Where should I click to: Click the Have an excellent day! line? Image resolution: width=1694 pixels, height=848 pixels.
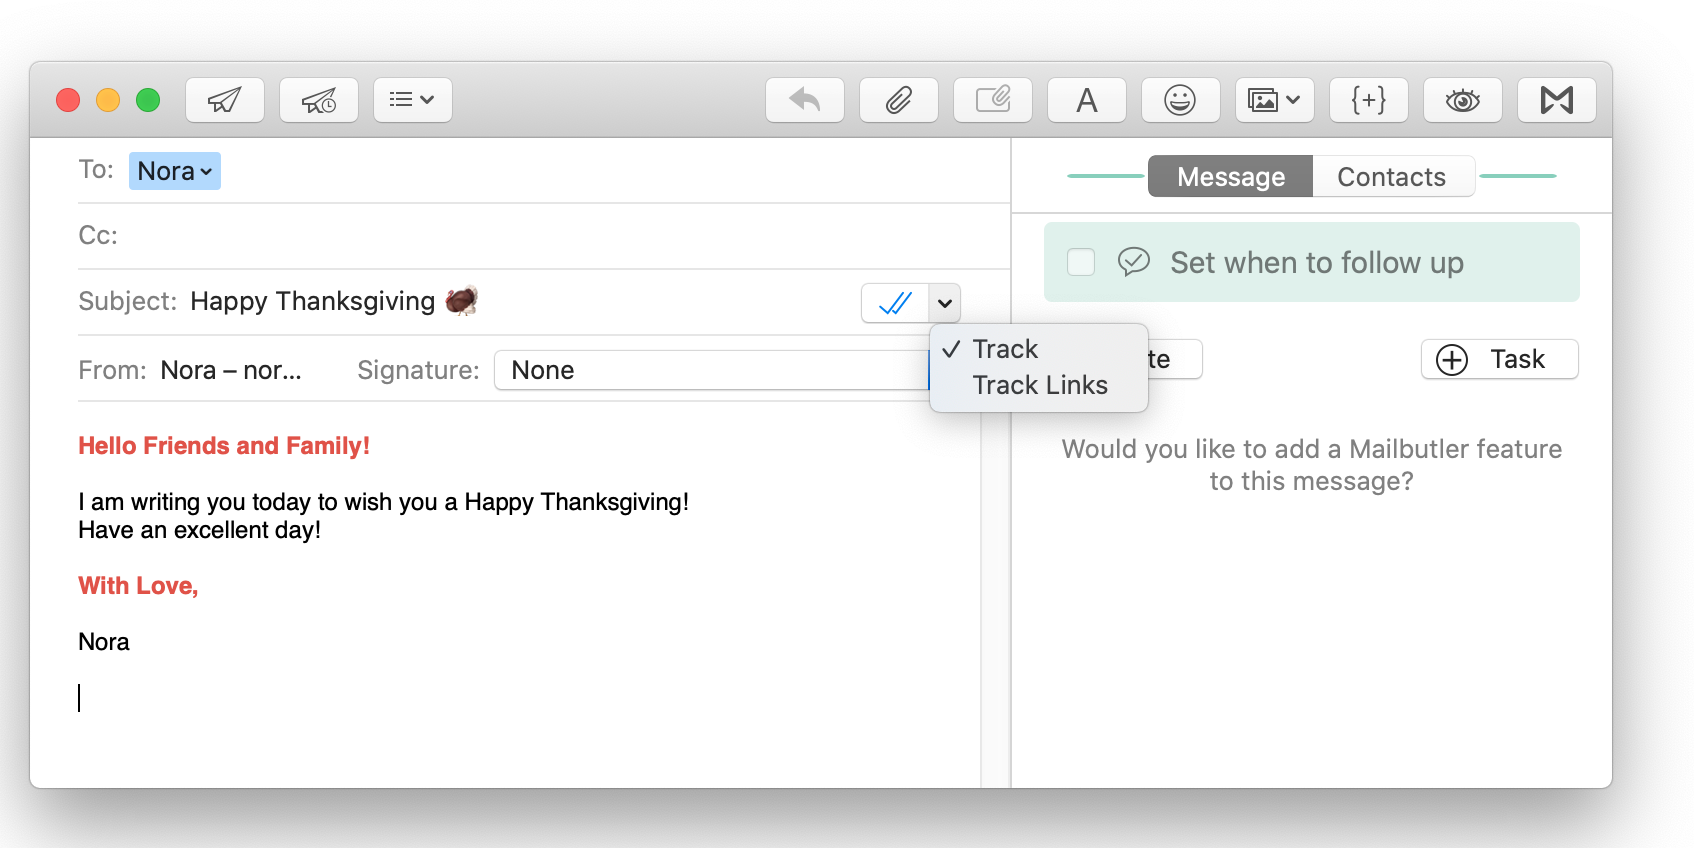coord(200,530)
